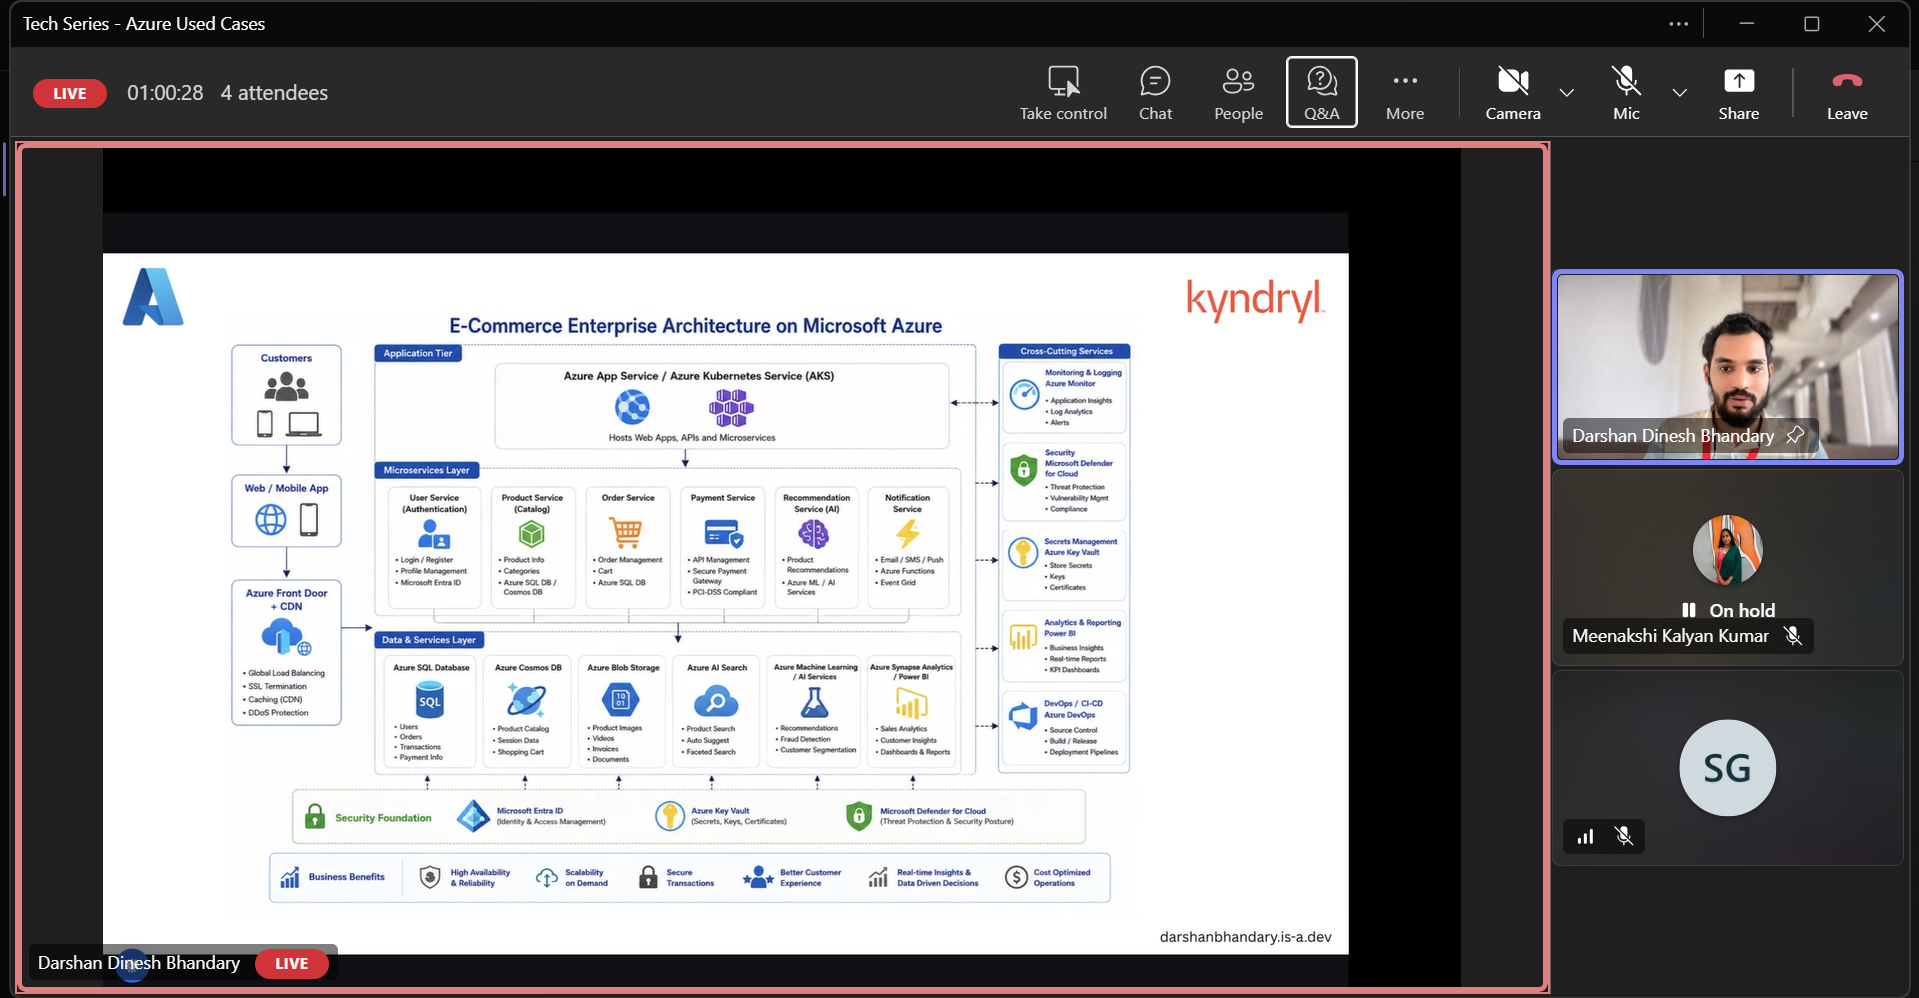Click Business Benefits chart icon
The image size is (1919, 998).
pos(290,877)
